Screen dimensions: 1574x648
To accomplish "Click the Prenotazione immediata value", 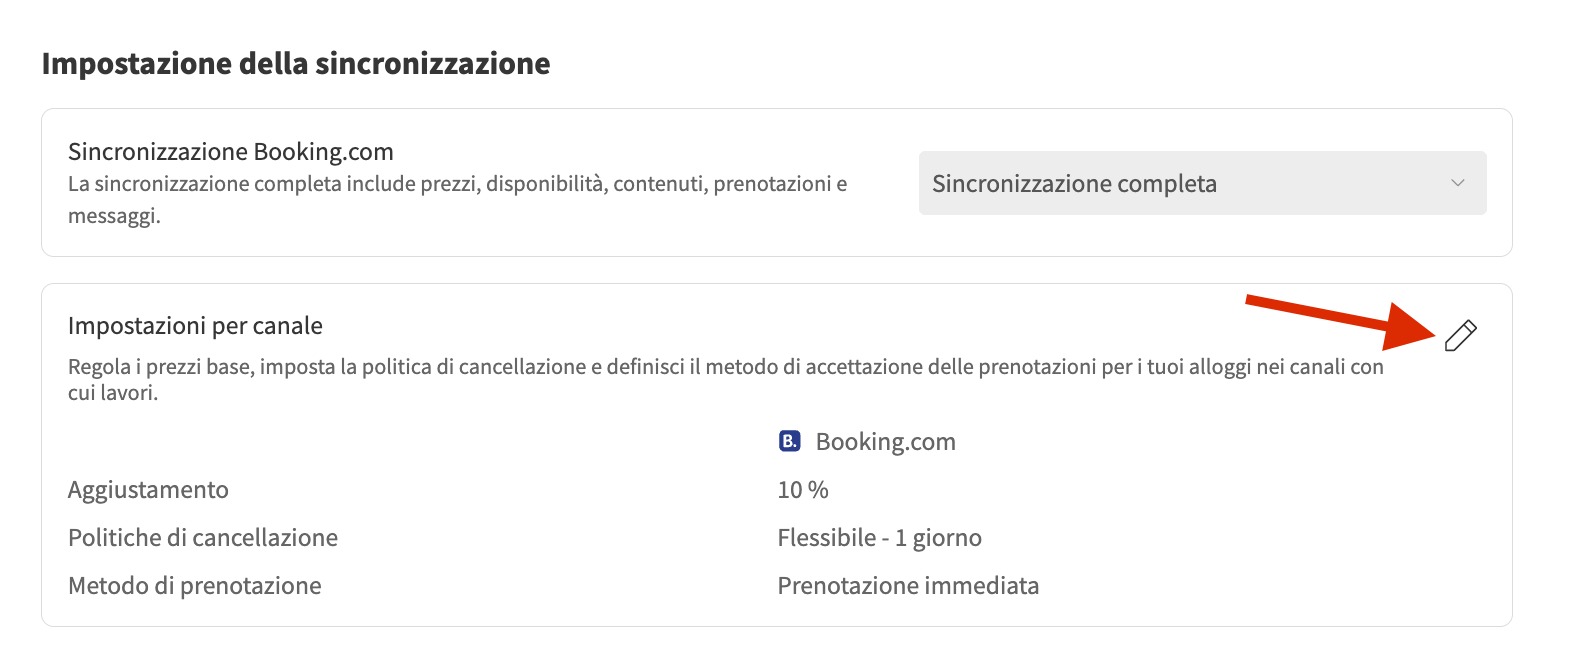I will pyautogui.click(x=908, y=586).
